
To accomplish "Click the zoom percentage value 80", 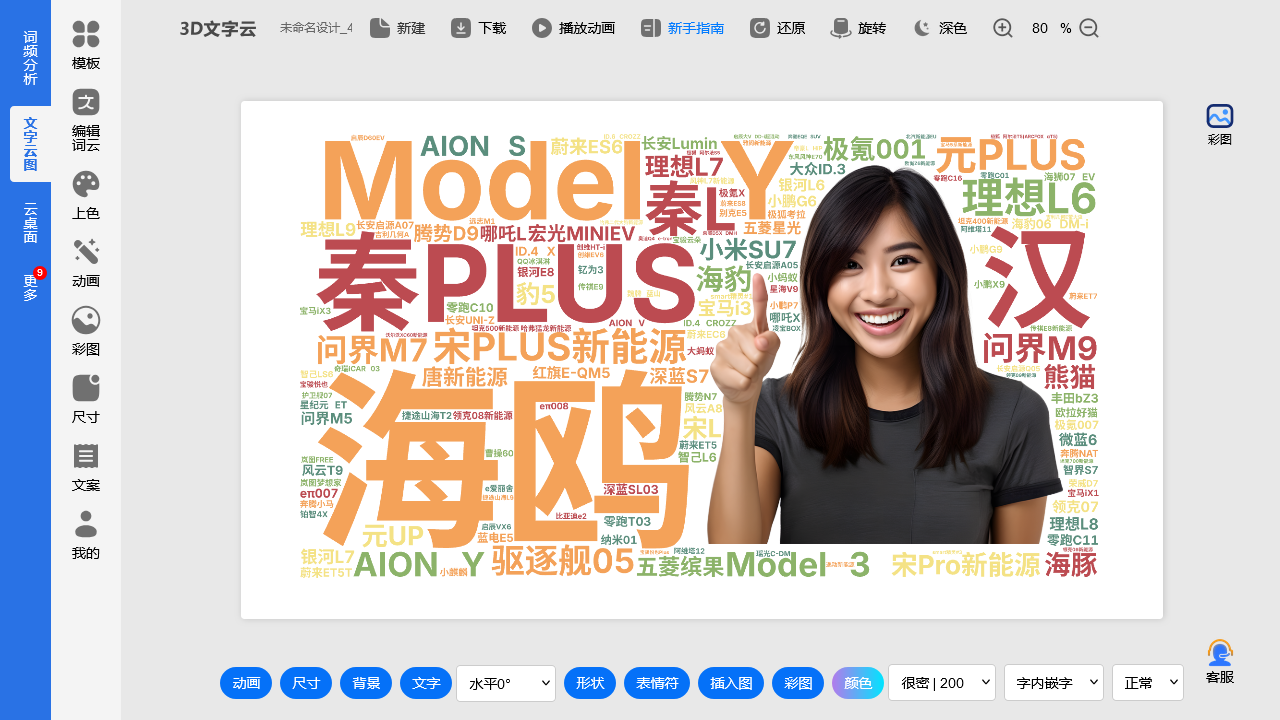I will (x=1040, y=28).
